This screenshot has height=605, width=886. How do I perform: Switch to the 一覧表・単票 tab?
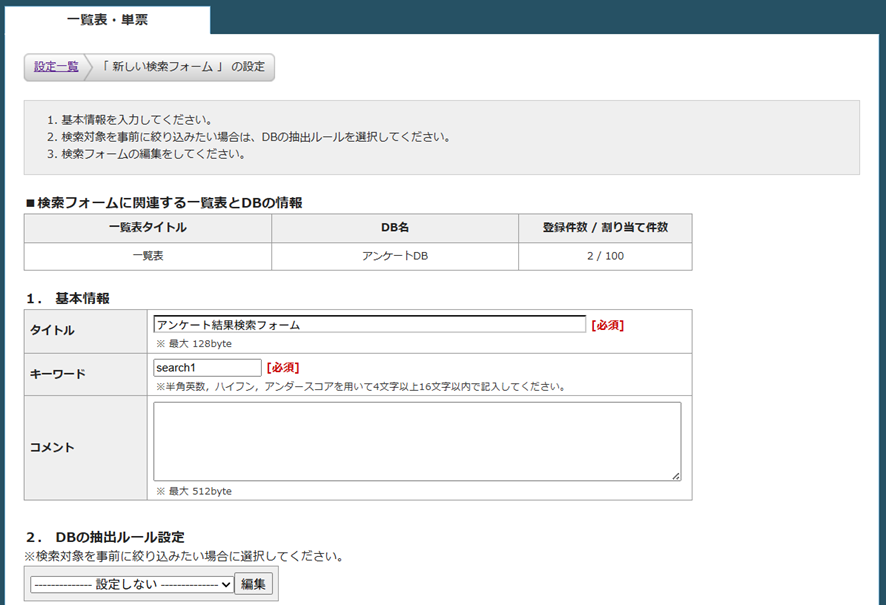point(107,20)
